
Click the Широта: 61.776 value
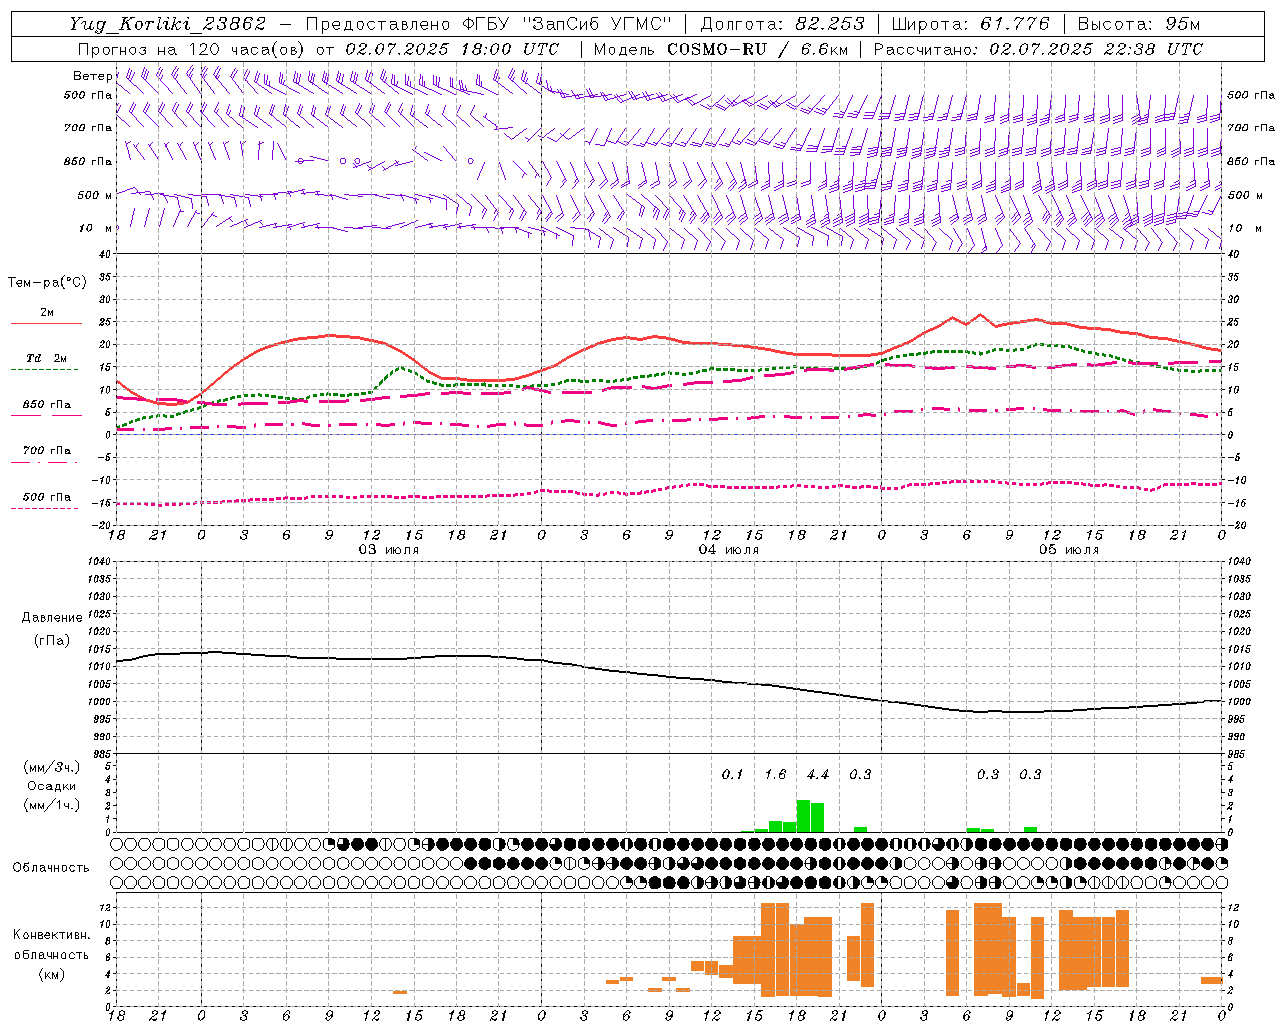point(970,24)
